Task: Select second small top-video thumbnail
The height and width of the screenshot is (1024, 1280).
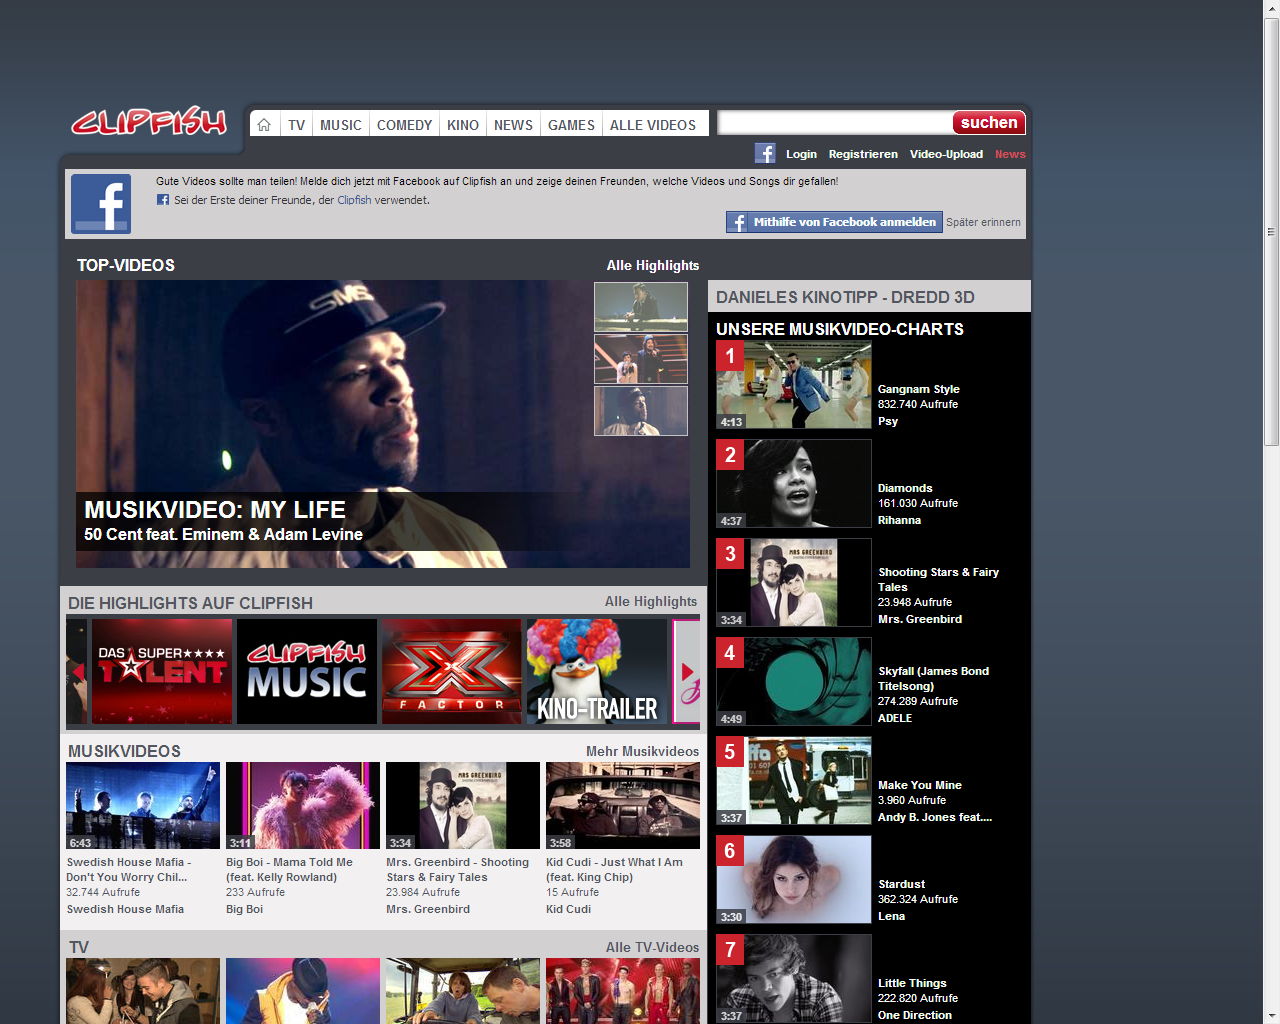Action: [x=641, y=359]
